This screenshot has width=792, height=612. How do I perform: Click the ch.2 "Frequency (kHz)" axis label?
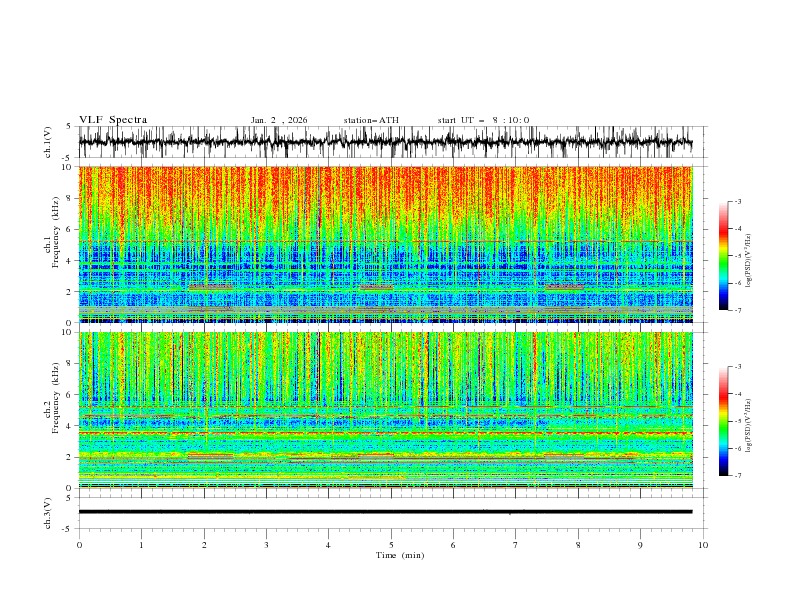(x=56, y=397)
